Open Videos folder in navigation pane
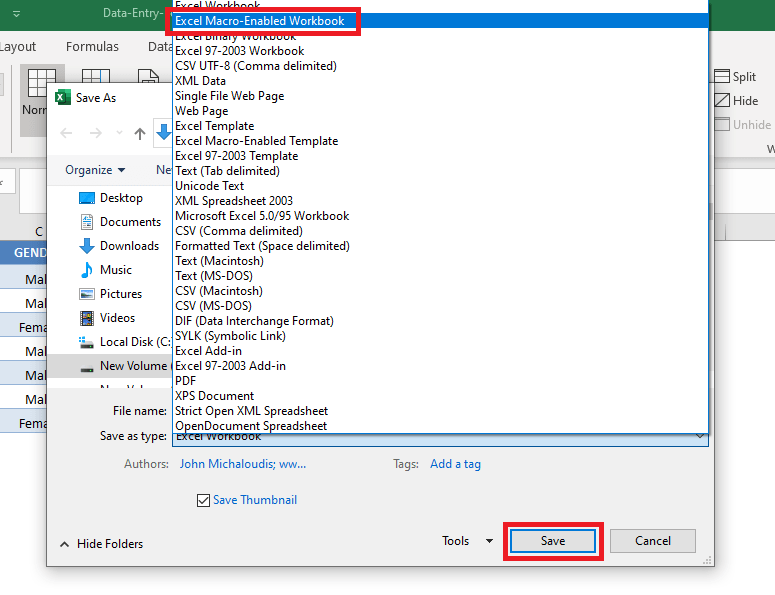Image resolution: width=775 pixels, height=595 pixels. [107, 318]
